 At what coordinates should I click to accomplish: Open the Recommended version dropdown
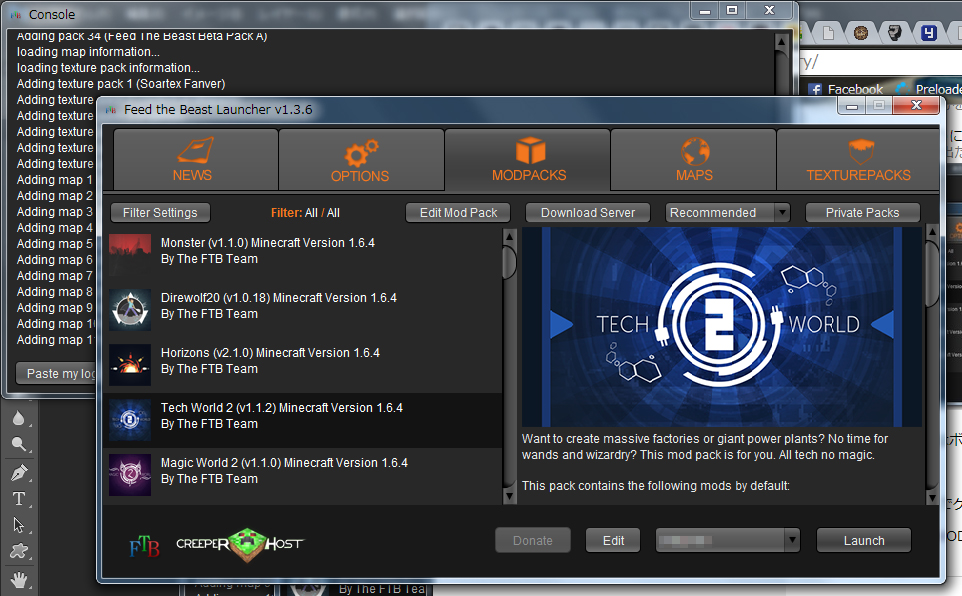[x=728, y=213]
